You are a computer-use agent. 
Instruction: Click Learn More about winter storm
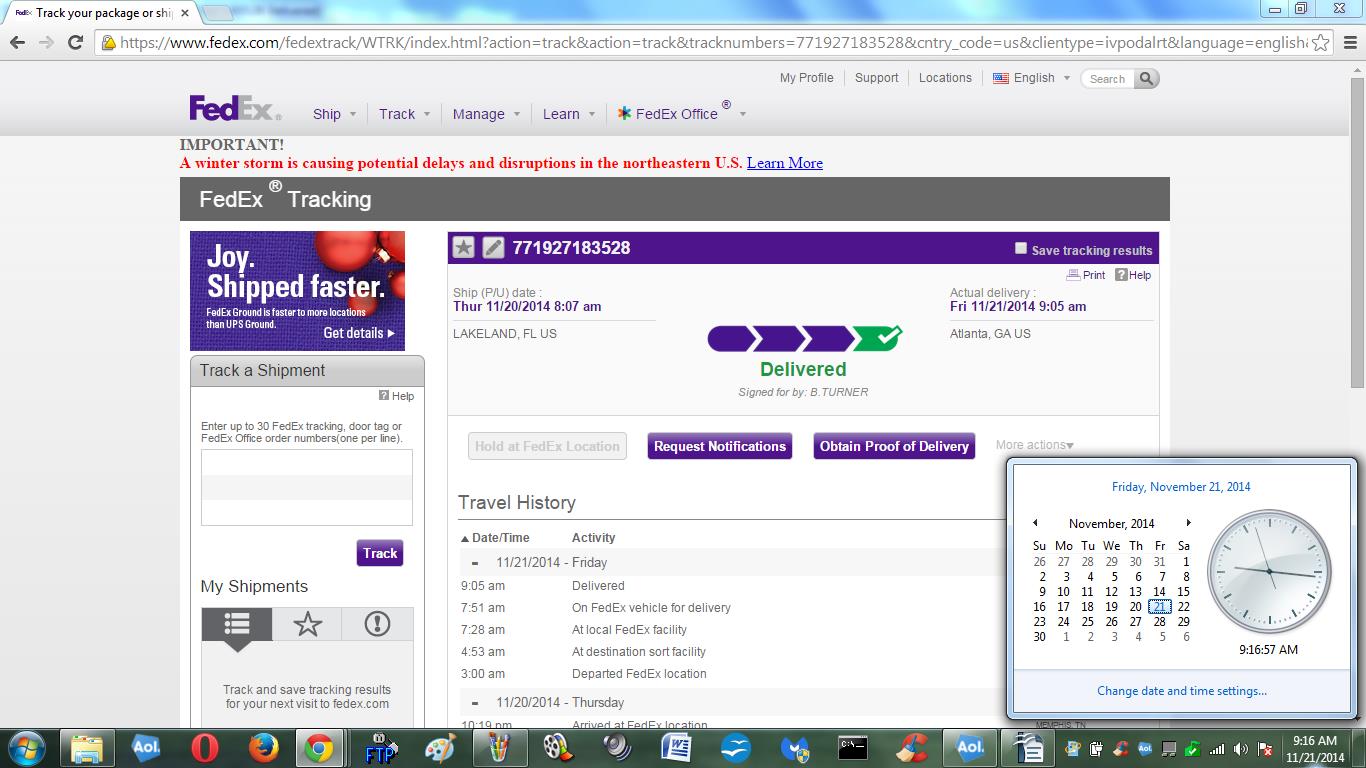pos(785,163)
